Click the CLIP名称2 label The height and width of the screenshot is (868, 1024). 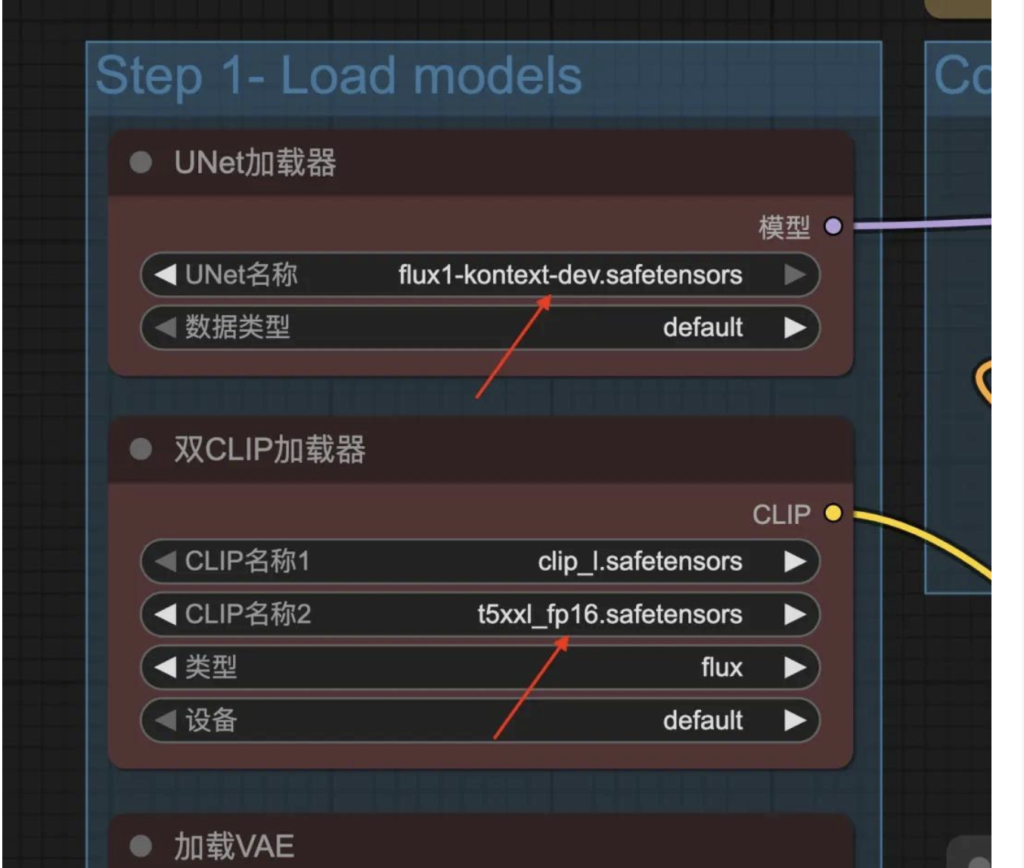248,614
